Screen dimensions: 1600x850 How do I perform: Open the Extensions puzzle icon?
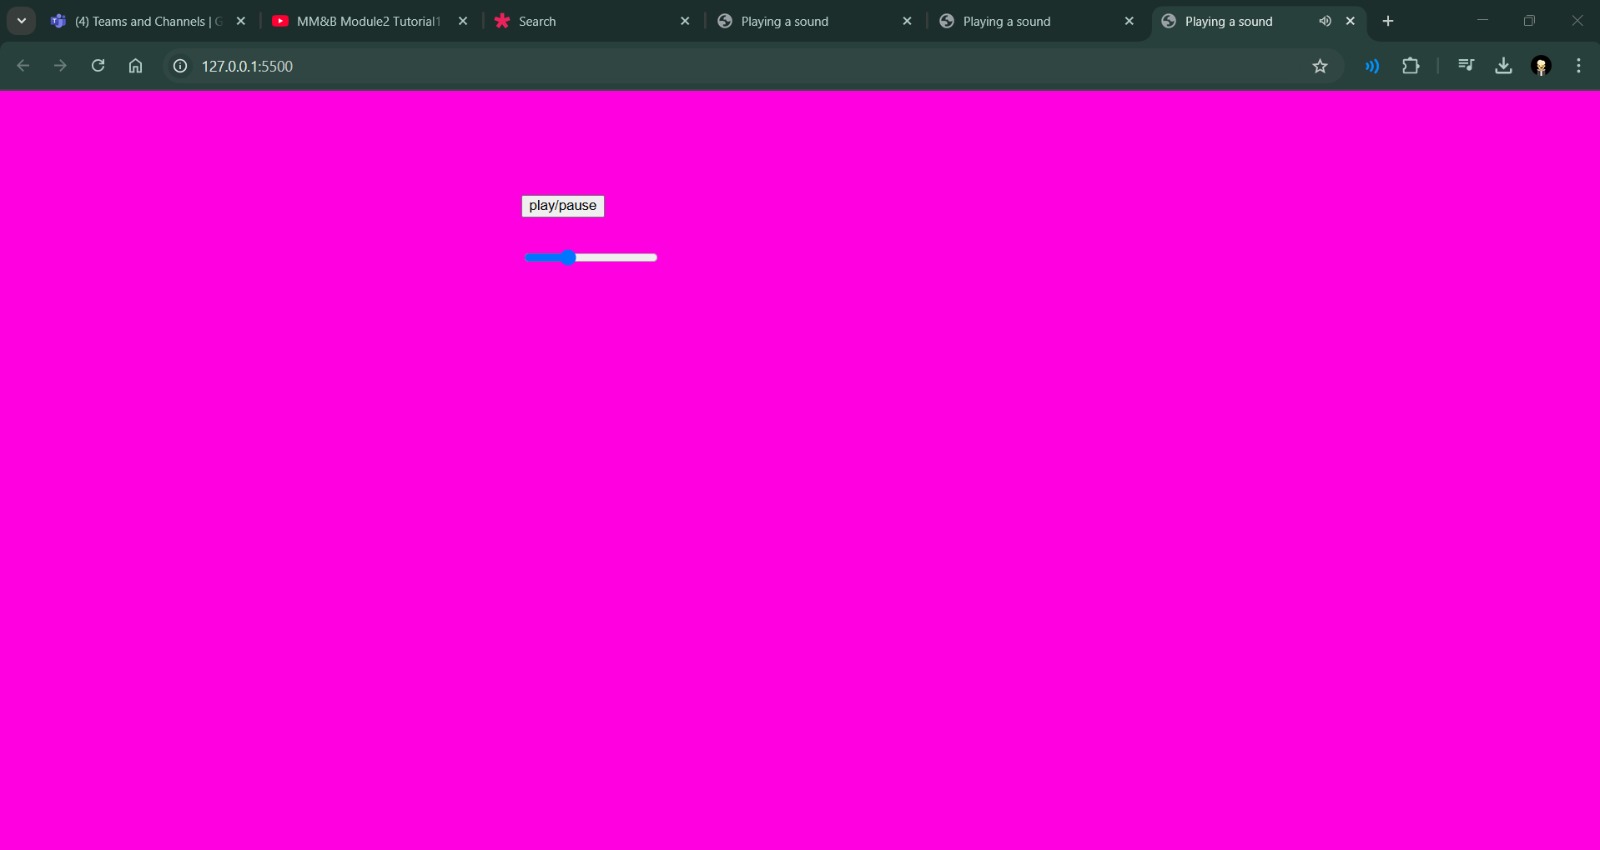1411,66
